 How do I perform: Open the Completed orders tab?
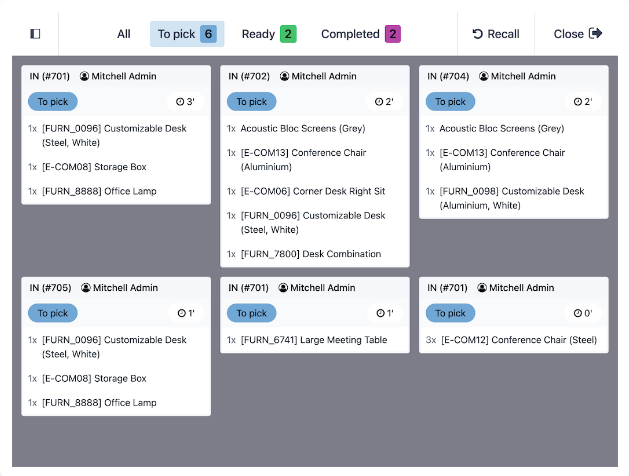(350, 34)
